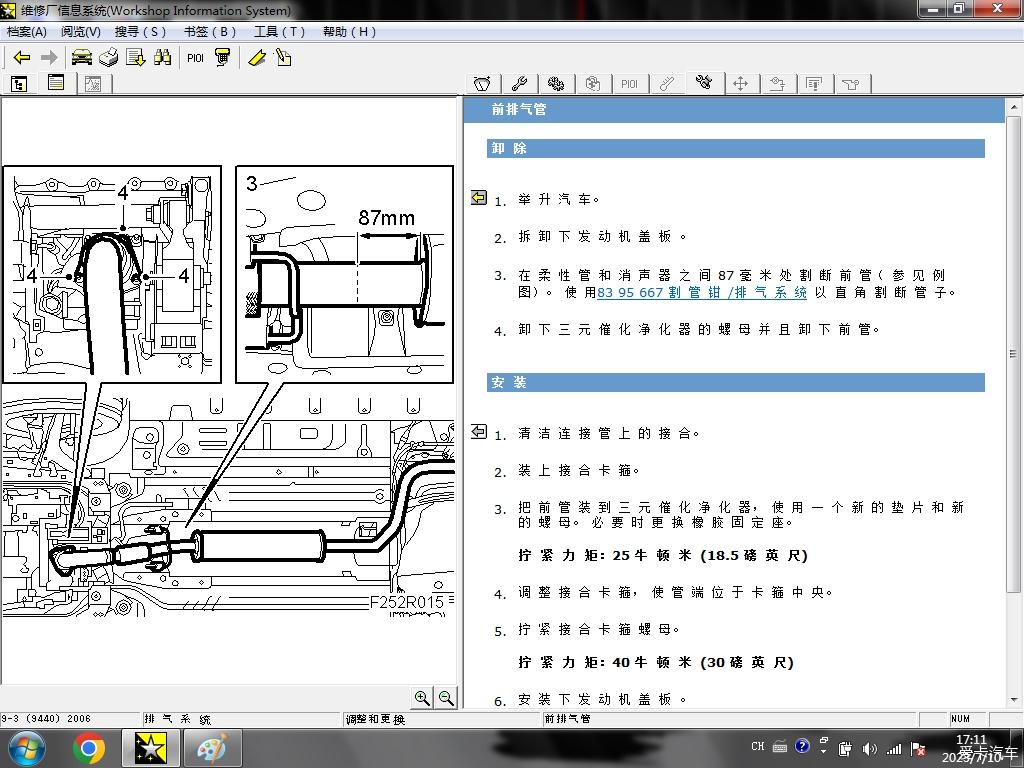Image resolution: width=1024 pixels, height=768 pixels.
Task: Open the first section tab with sparkle icon
Action: (483, 84)
